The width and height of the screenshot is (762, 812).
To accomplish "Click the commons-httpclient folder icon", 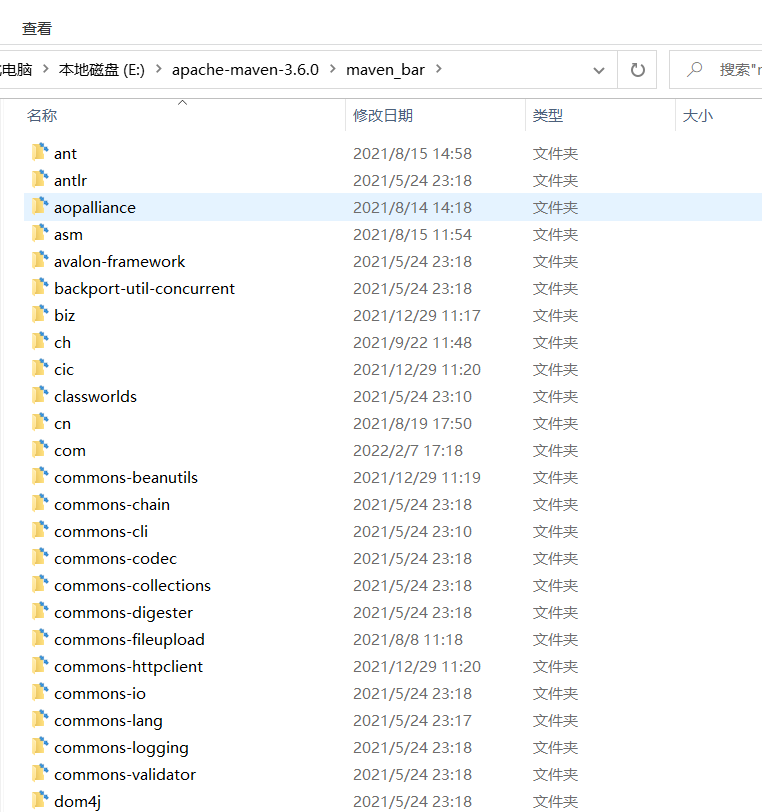I will (x=40, y=665).
